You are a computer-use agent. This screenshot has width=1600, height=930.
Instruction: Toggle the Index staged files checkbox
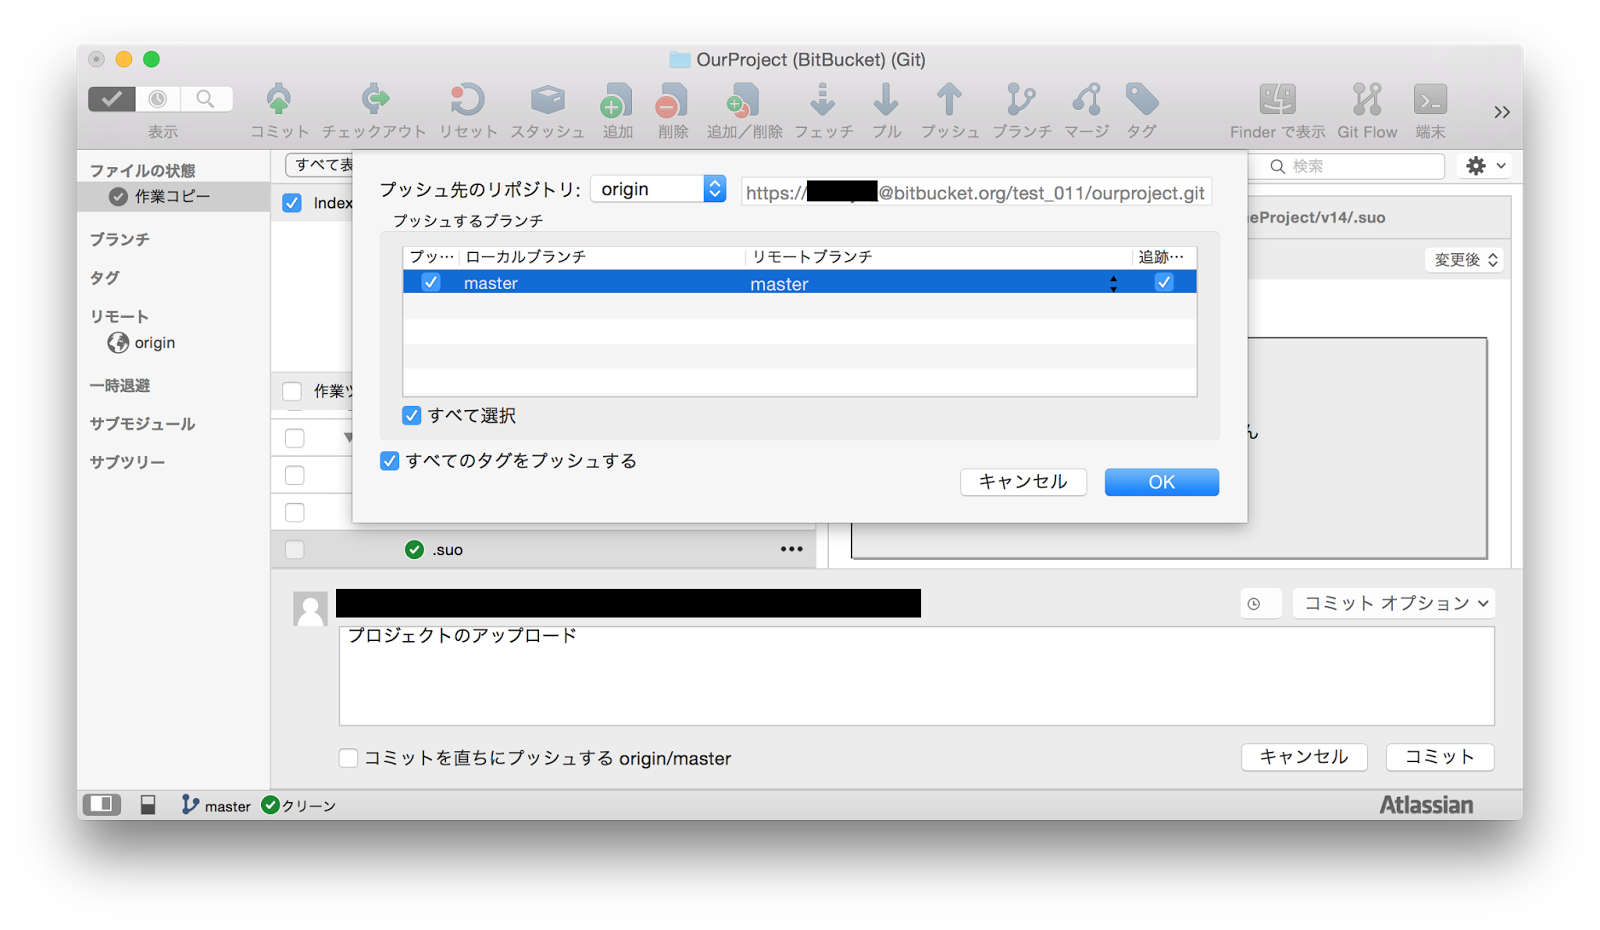coord(292,203)
